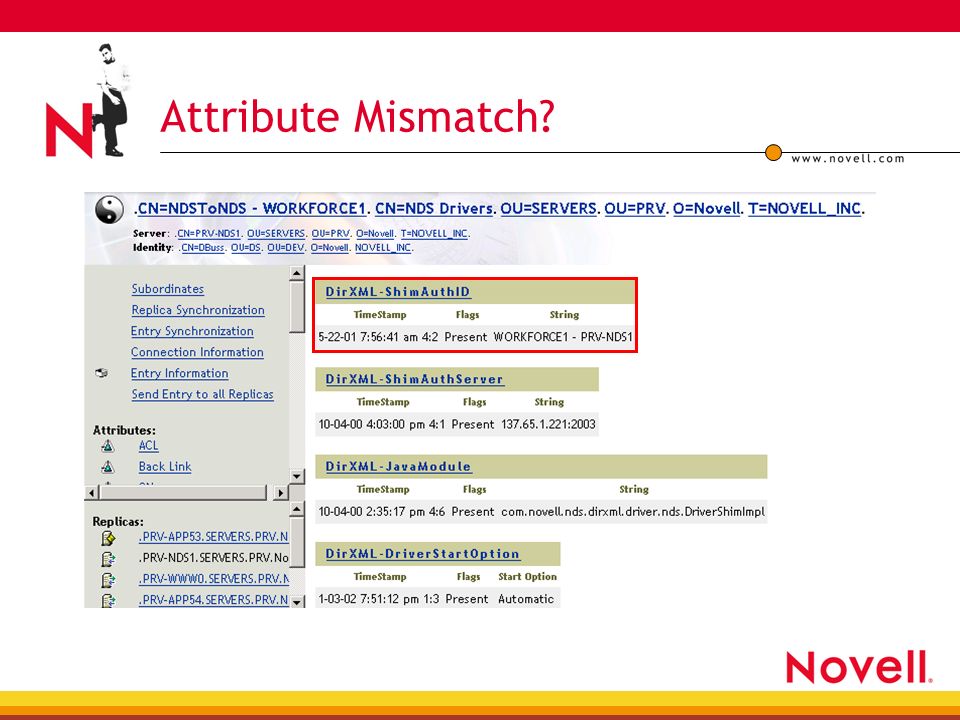Click timestamp 5-22-01 7:56:41 am
Viewport: 960px width, 720px height.
369,337
